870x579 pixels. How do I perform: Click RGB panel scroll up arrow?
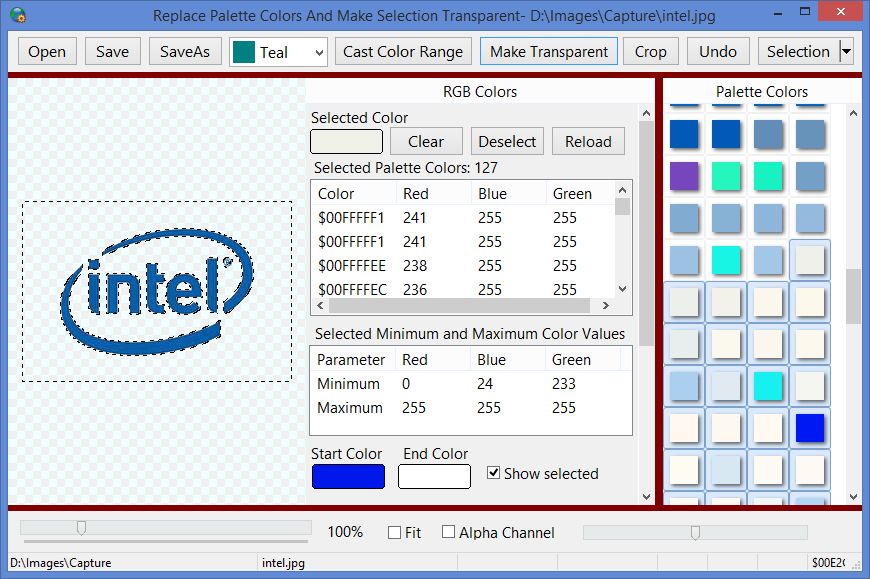(646, 113)
